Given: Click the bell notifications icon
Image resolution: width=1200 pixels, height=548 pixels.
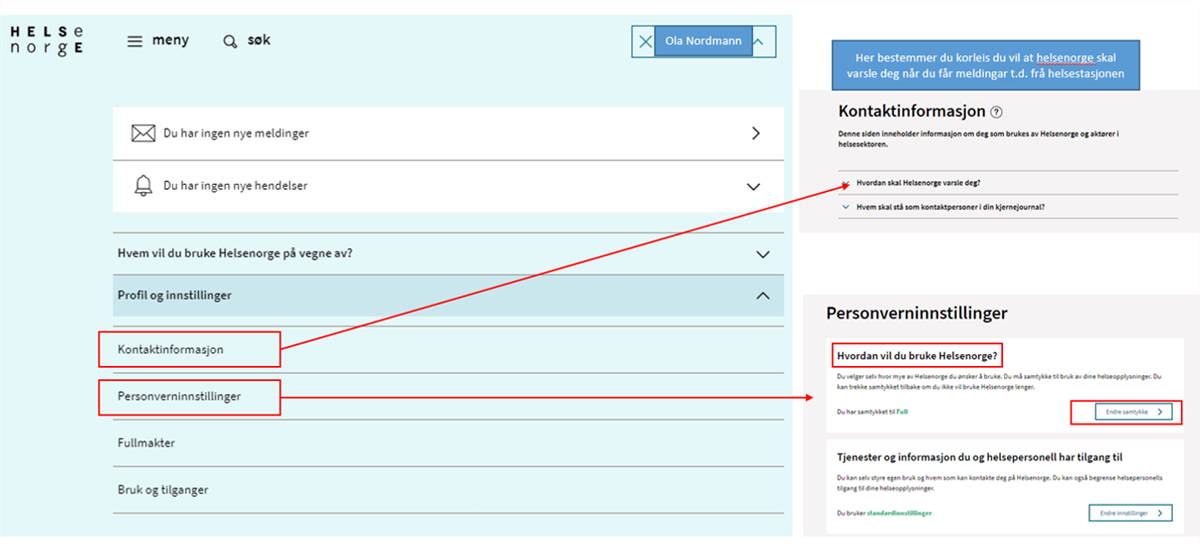Looking at the screenshot, I should [x=144, y=185].
